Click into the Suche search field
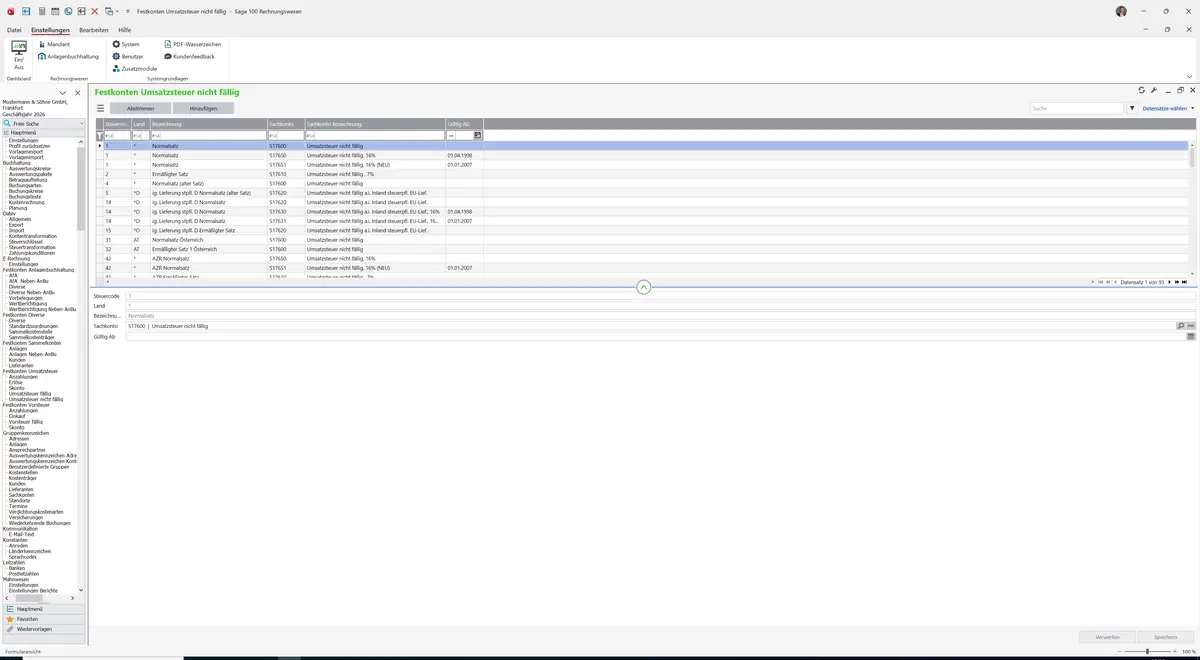The width and height of the screenshot is (1200, 660). 1078,108
